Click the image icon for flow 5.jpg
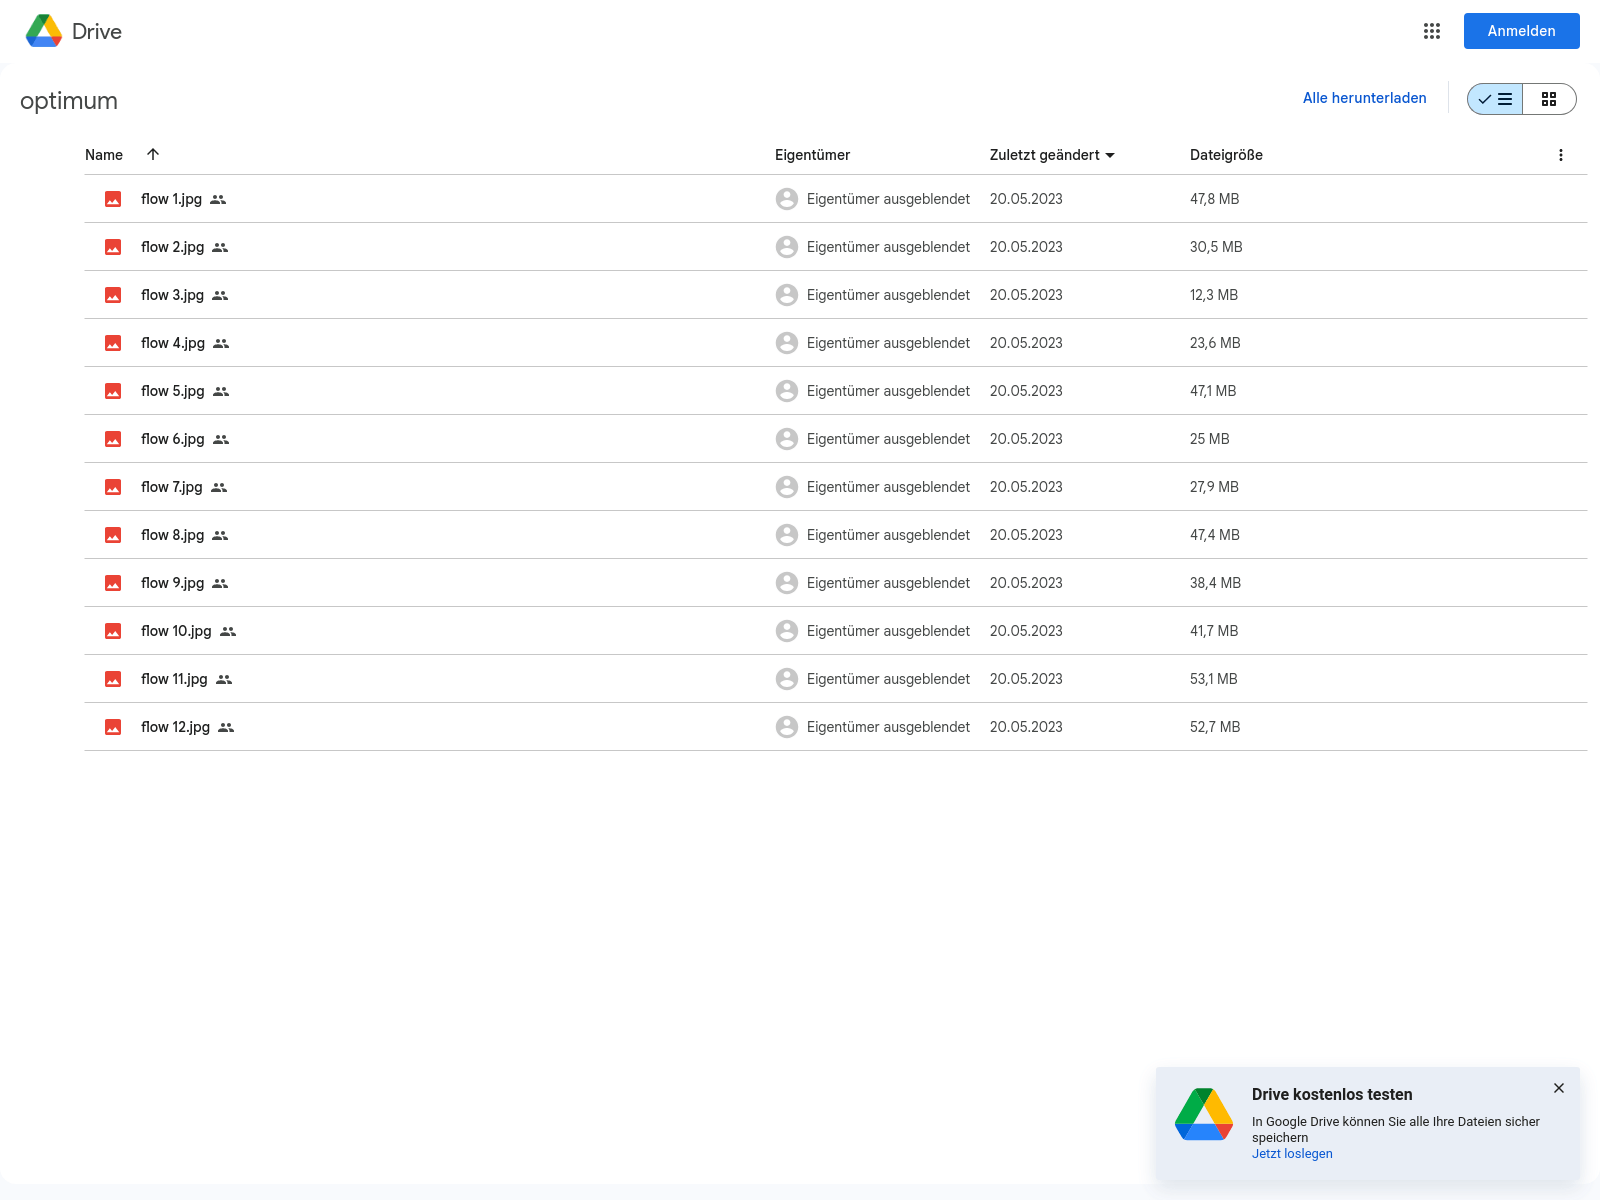 pyautogui.click(x=113, y=391)
